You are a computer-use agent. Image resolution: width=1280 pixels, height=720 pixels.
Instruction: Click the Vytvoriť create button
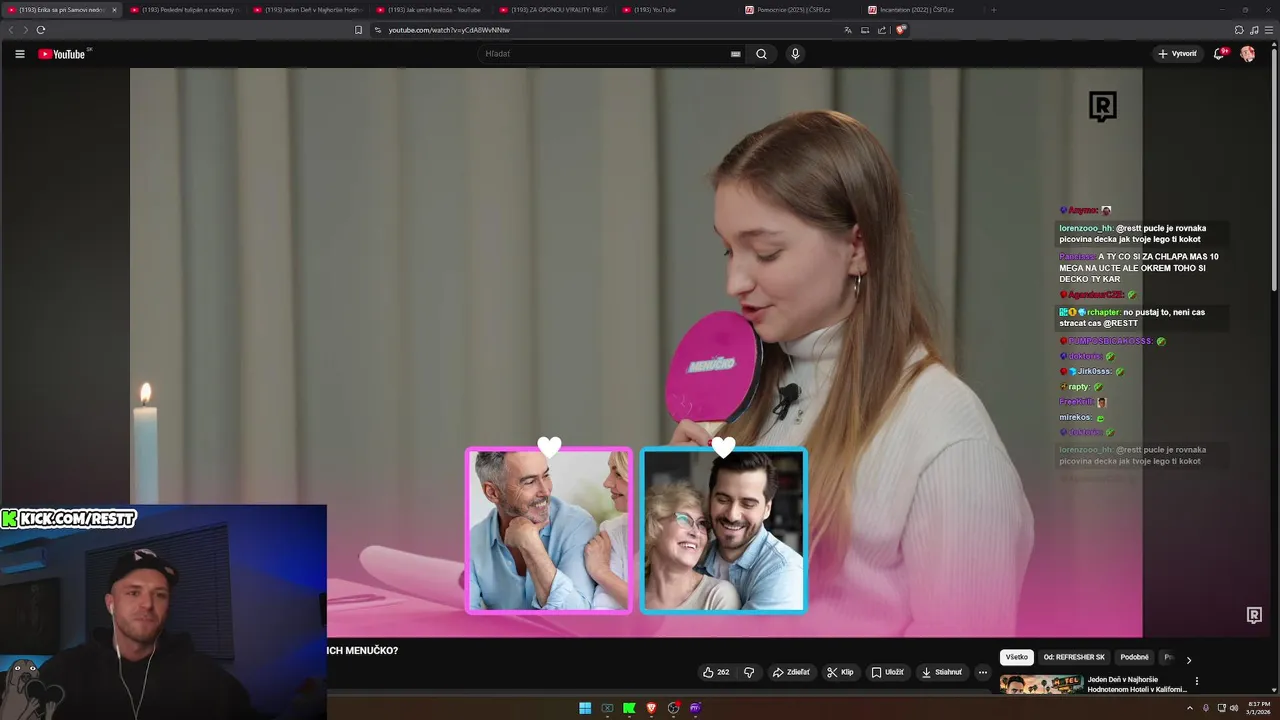click(1177, 54)
